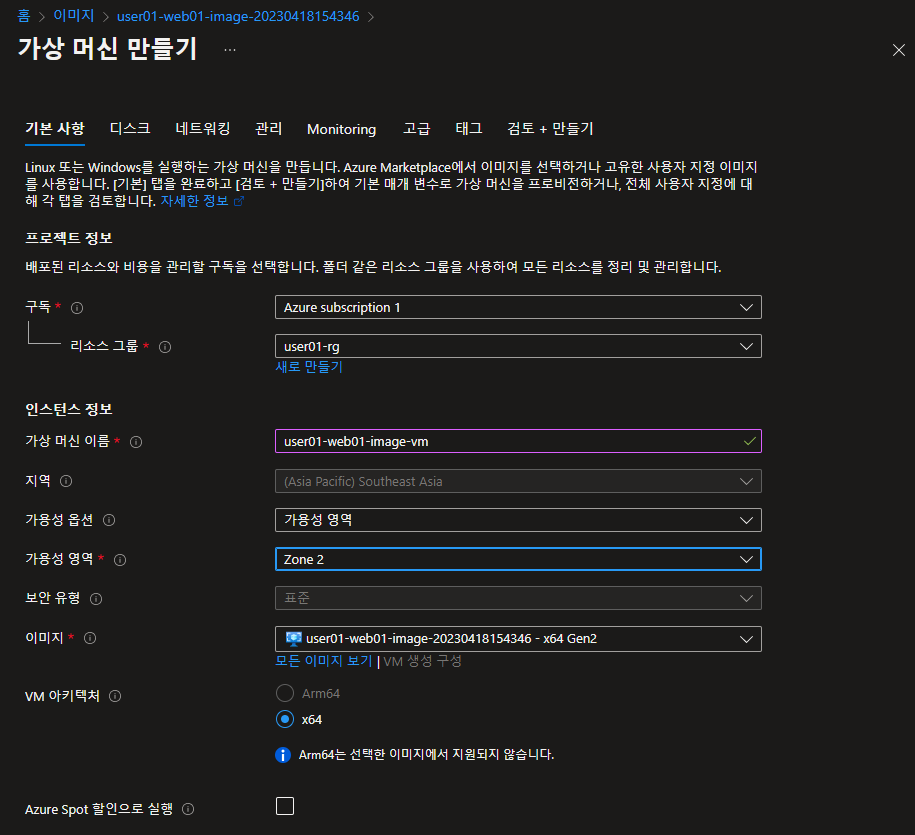Click the blue info icon beside Arm64 notice
915x835 pixels.
tap(283, 755)
